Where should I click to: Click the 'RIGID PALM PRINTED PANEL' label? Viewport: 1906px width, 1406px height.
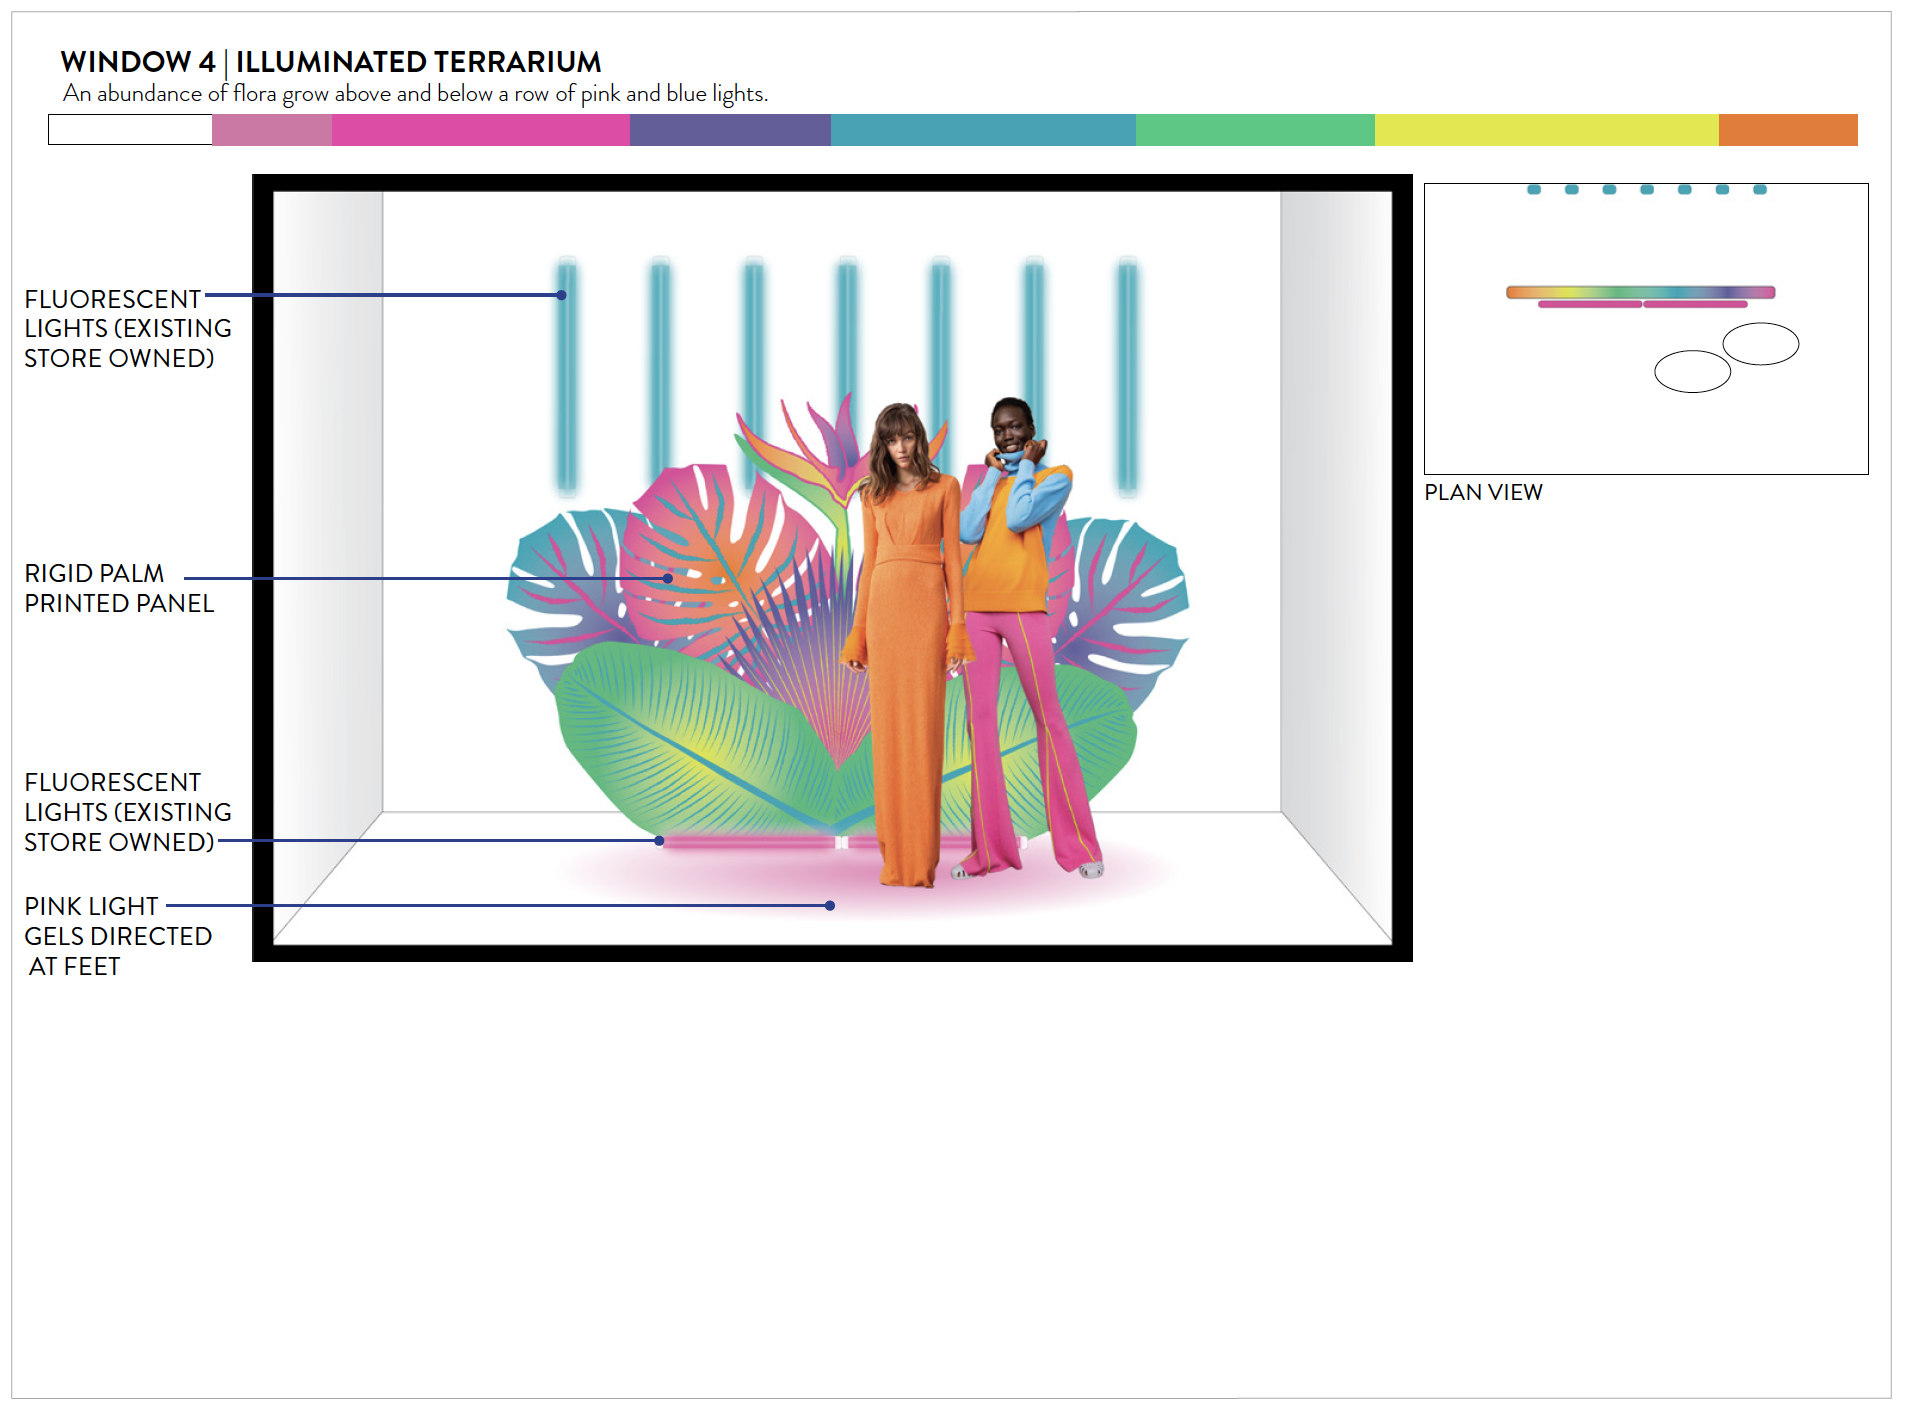point(119,588)
